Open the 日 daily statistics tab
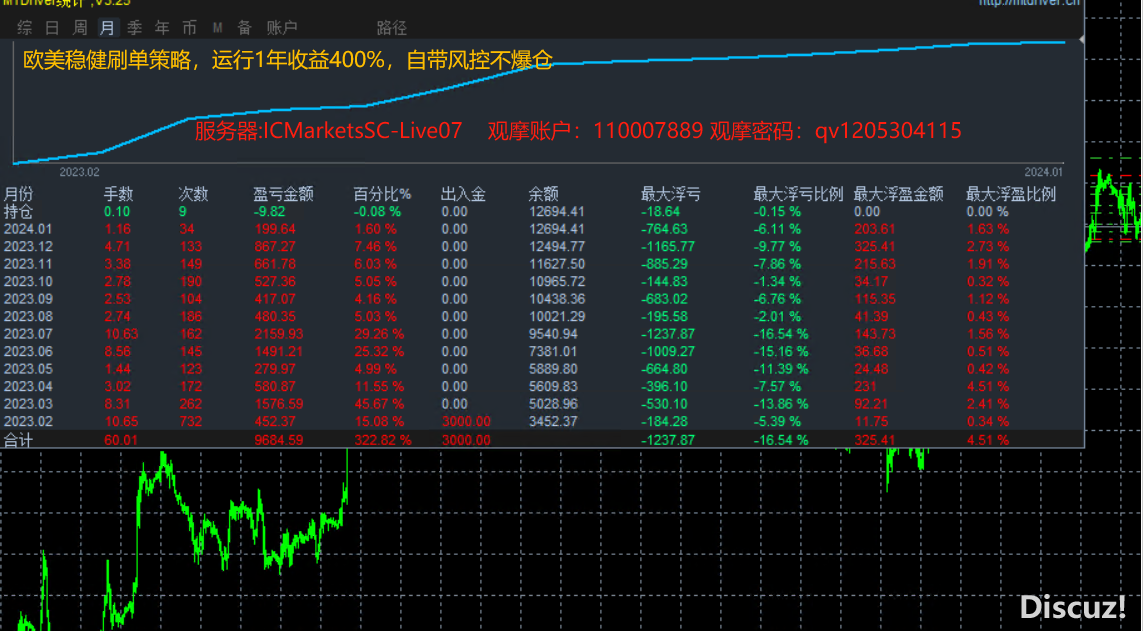The width and height of the screenshot is (1143, 631). [52, 28]
